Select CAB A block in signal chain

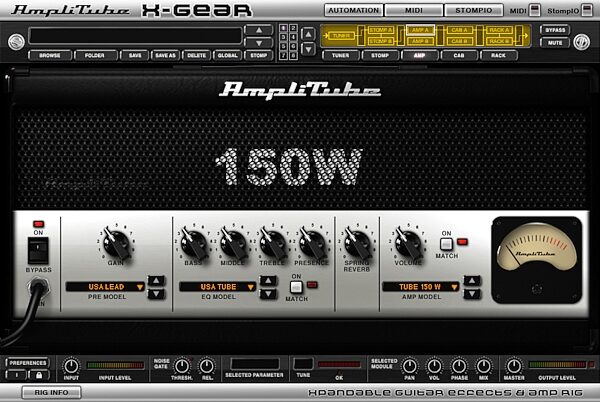coord(460,30)
